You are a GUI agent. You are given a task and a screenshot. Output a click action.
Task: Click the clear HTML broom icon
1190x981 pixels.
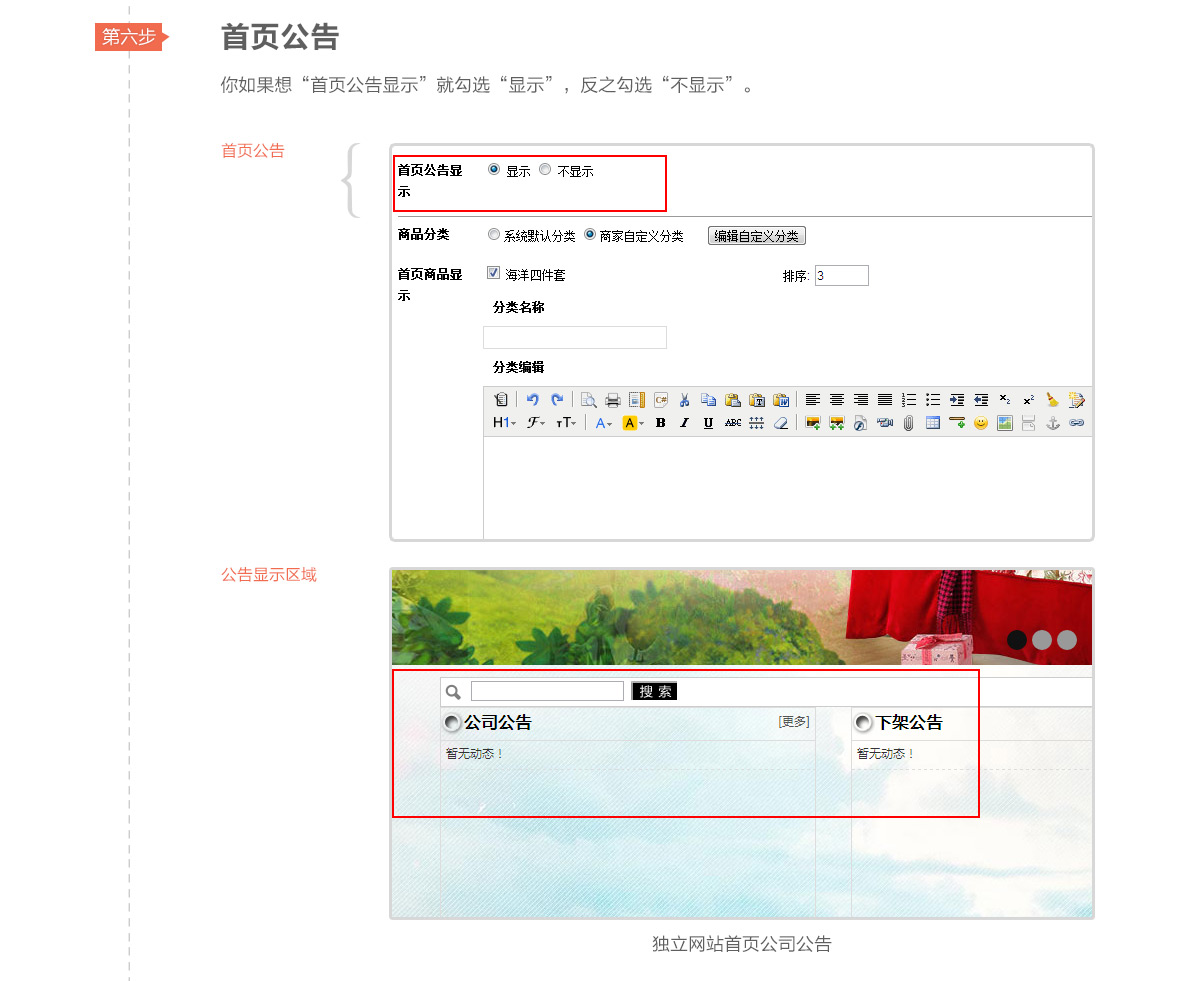pos(1053,400)
